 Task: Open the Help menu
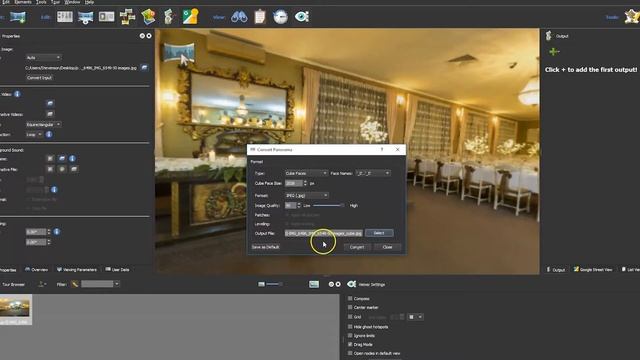[x=89, y=2]
